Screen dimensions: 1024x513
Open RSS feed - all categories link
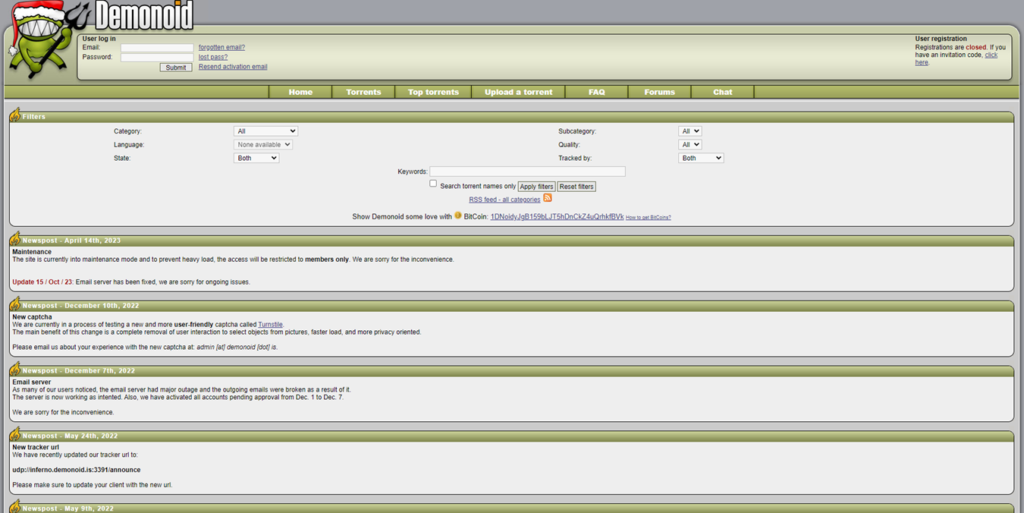pyautogui.click(x=504, y=200)
